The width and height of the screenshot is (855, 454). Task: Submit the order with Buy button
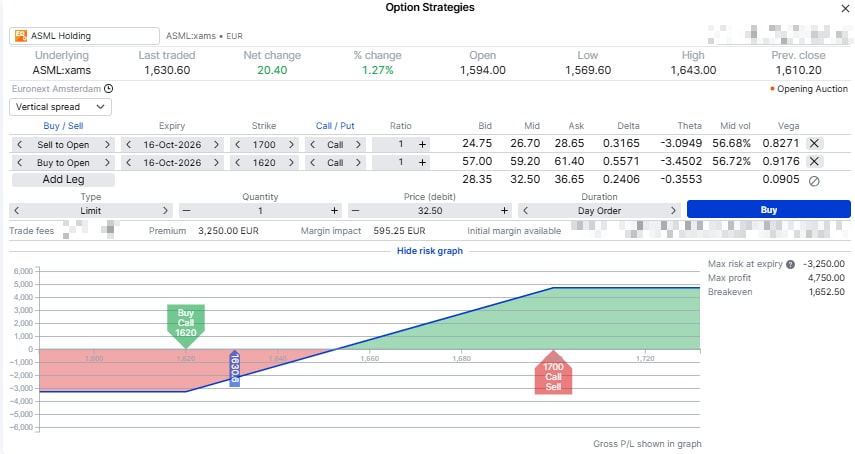point(769,210)
